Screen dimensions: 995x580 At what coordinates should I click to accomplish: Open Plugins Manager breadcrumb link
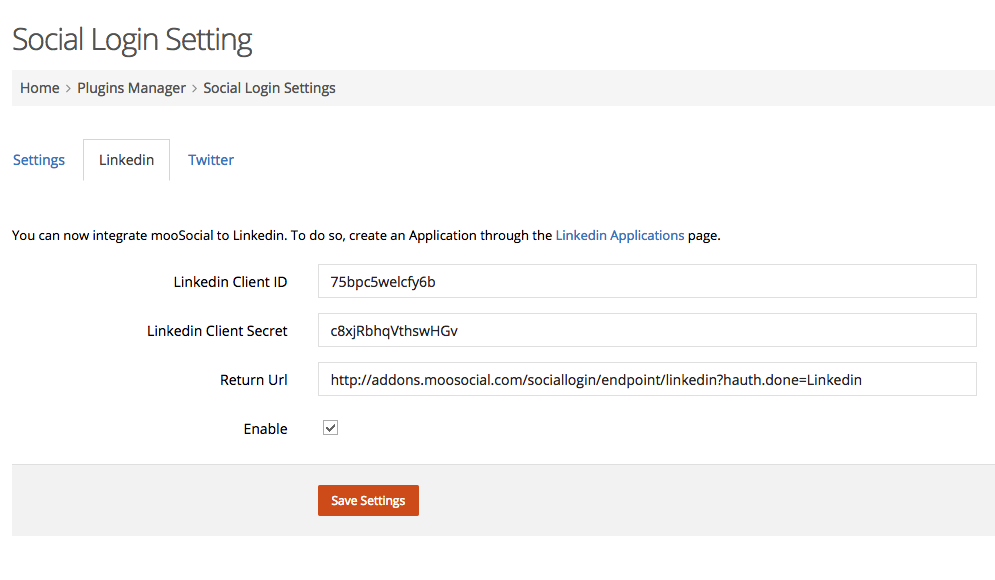click(131, 88)
